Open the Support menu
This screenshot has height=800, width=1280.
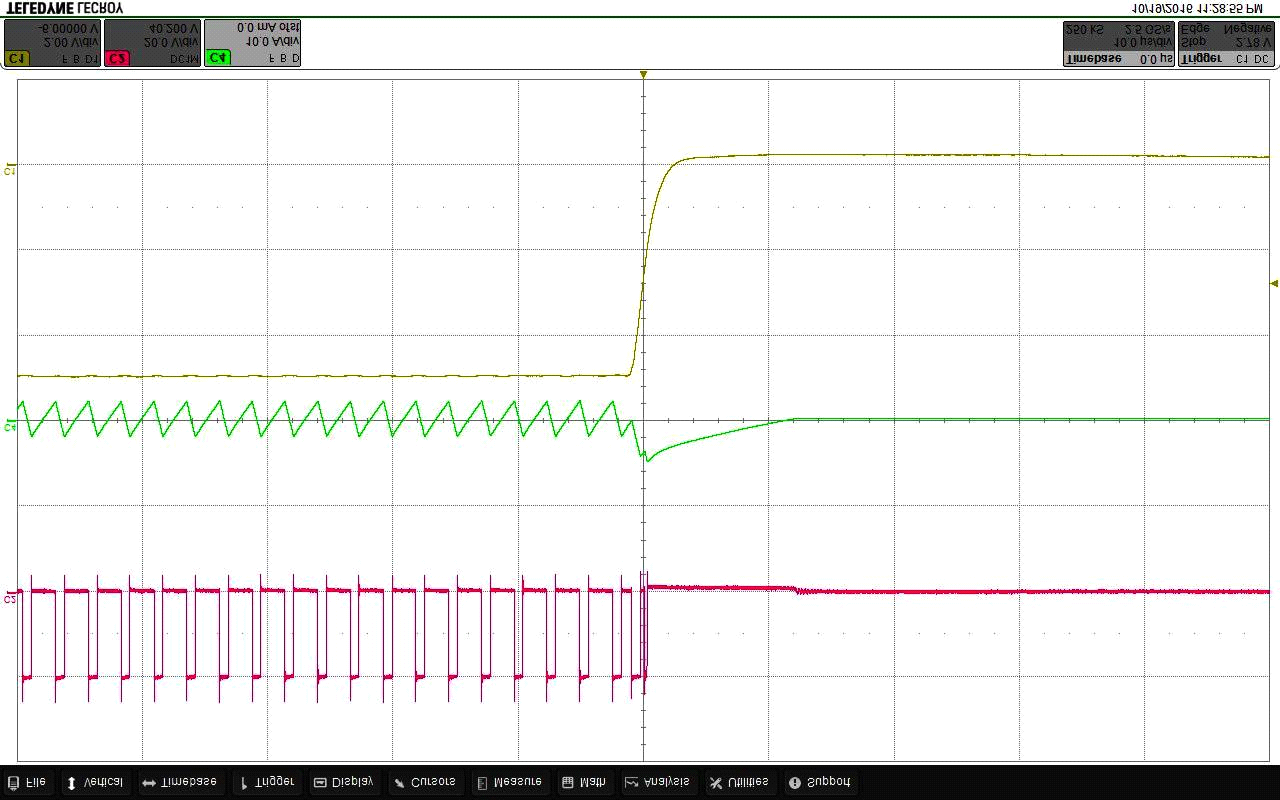tap(820, 782)
